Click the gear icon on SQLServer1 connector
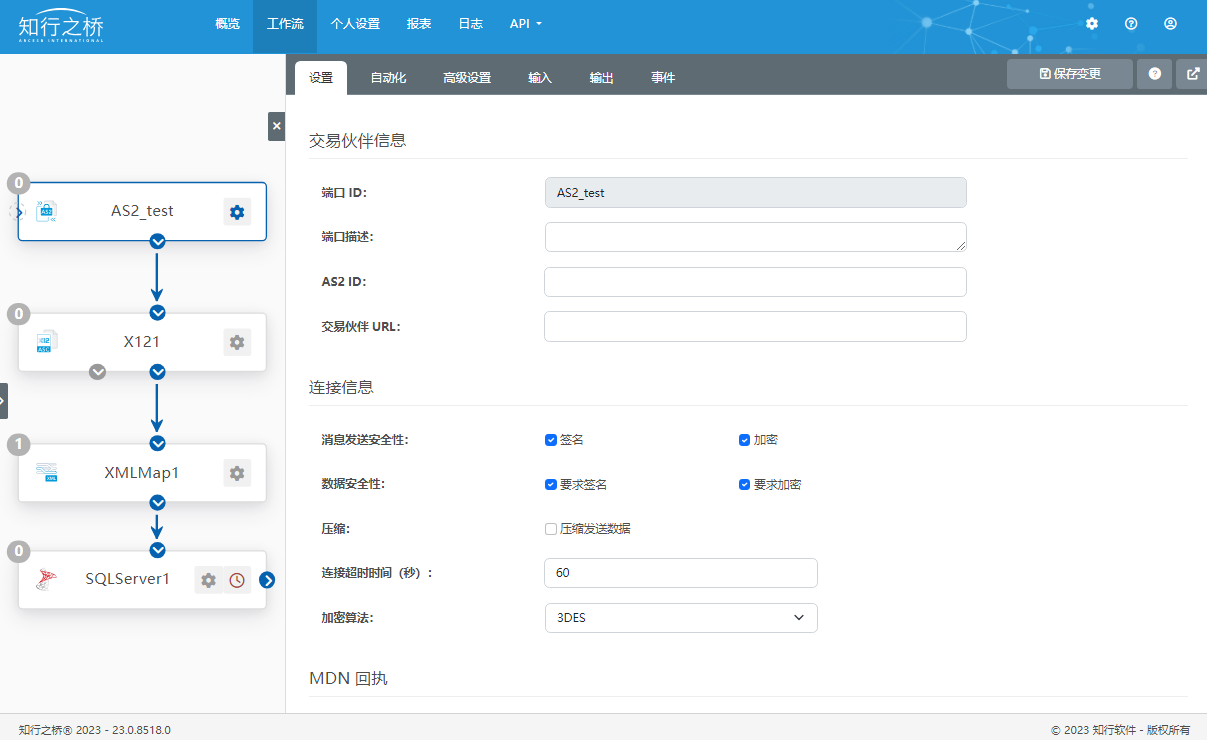1207x740 pixels. click(208, 580)
